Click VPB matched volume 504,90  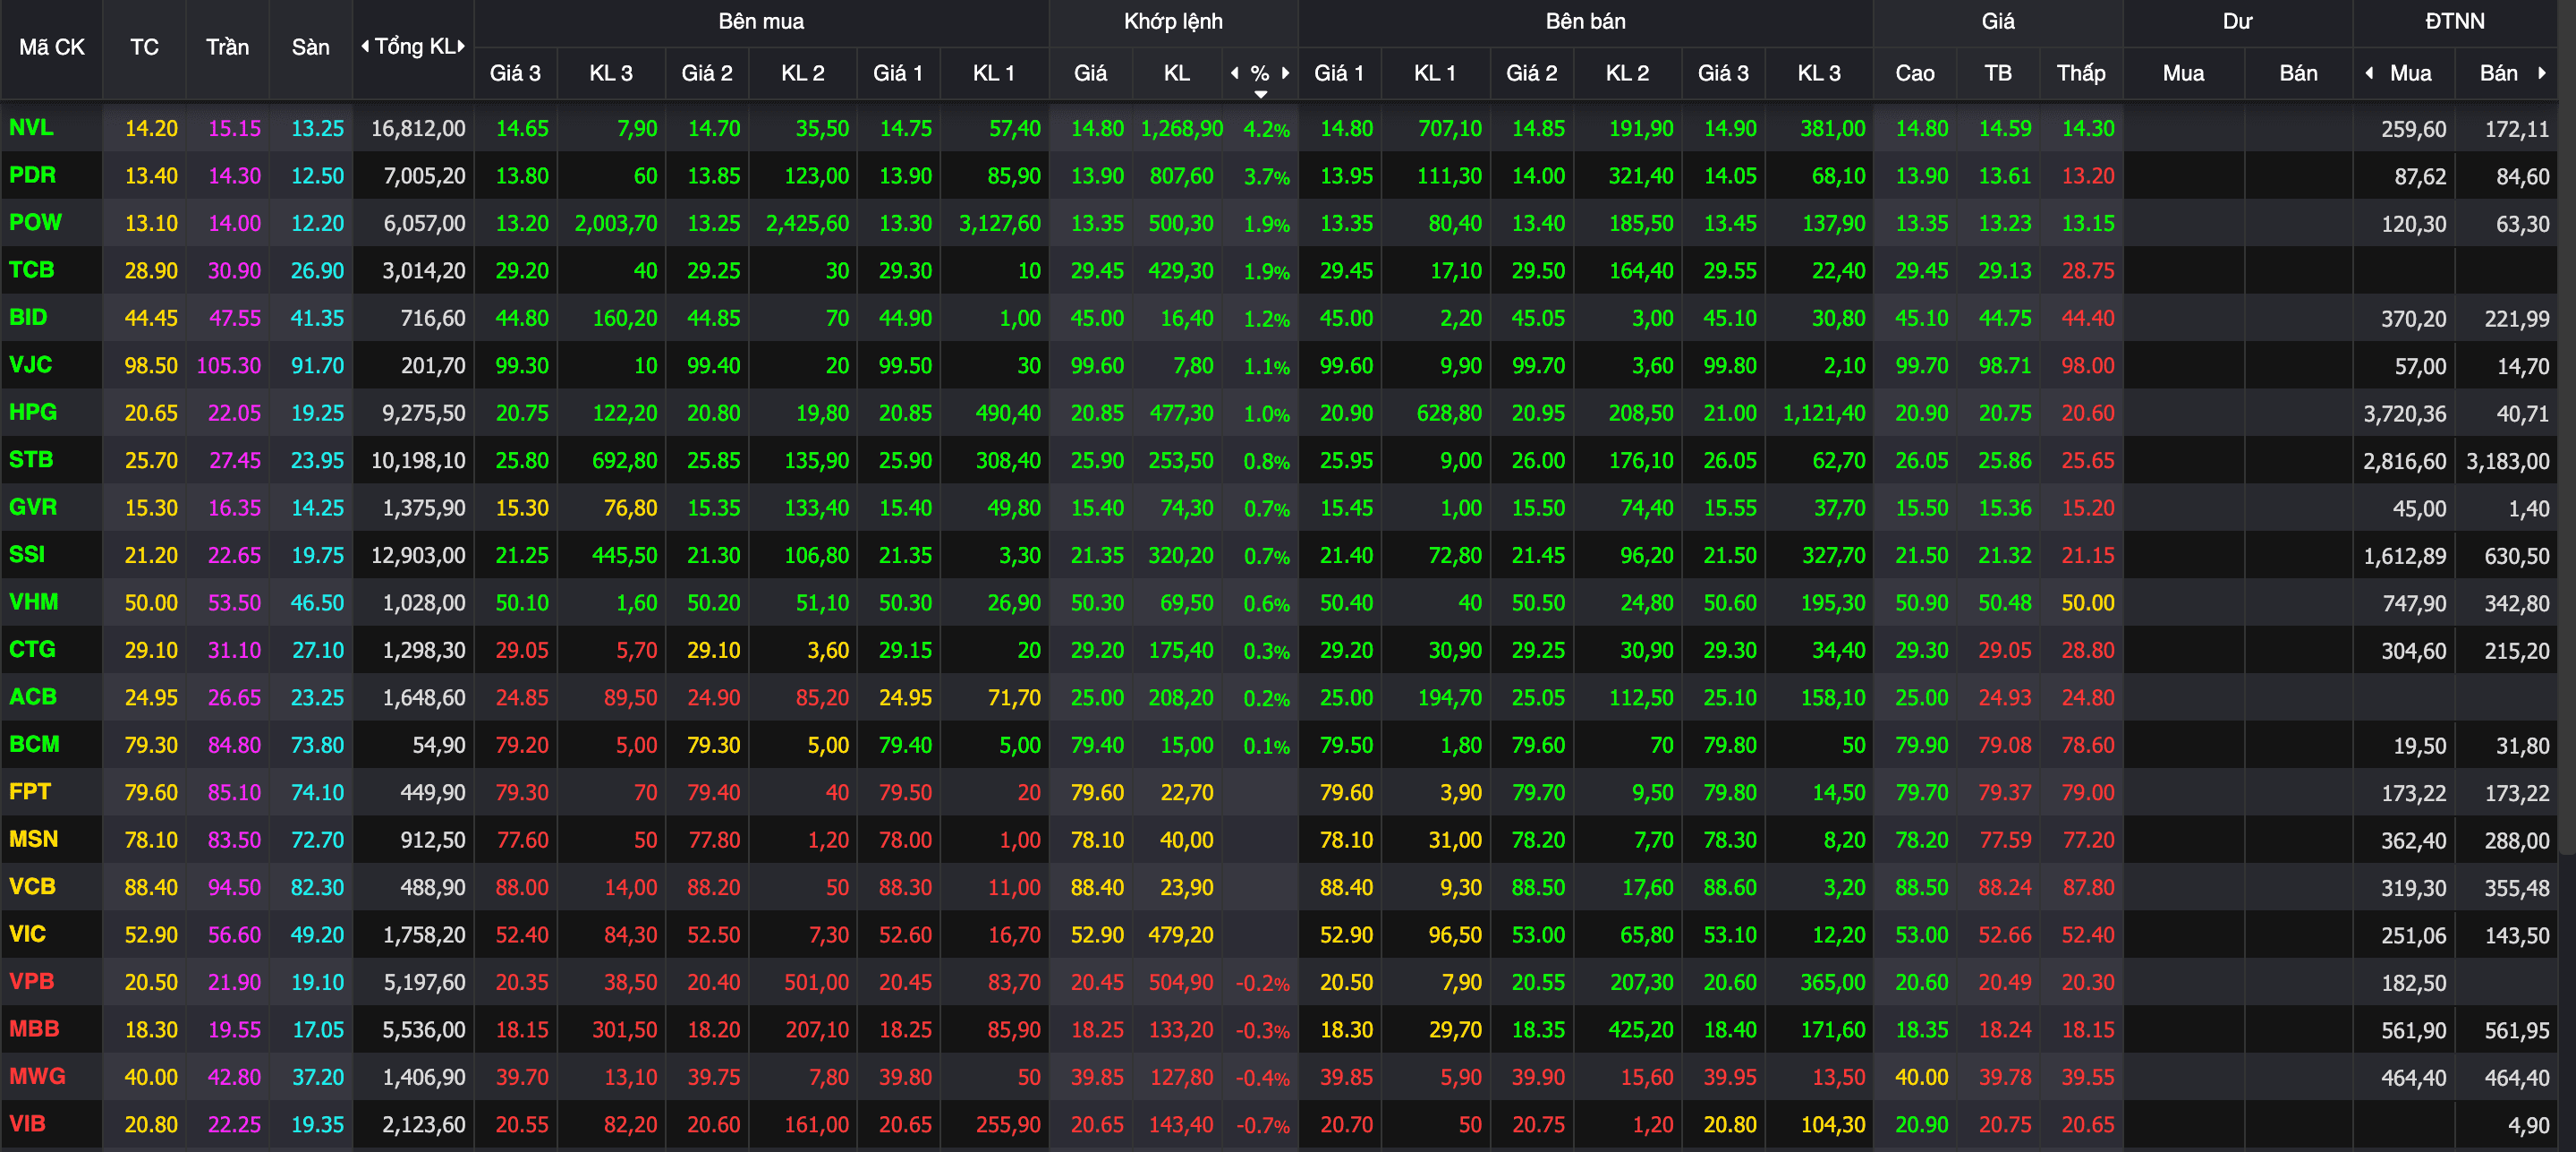[x=1181, y=983]
